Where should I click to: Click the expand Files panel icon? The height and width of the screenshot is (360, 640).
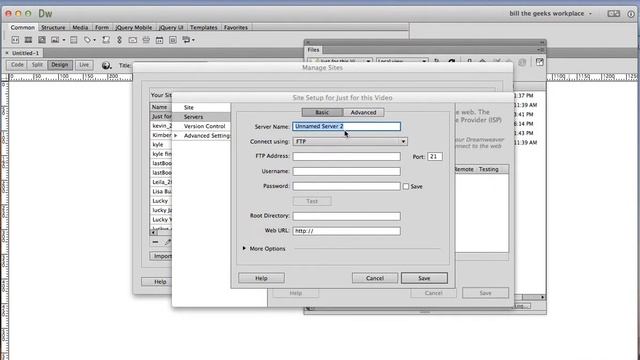[540, 62]
